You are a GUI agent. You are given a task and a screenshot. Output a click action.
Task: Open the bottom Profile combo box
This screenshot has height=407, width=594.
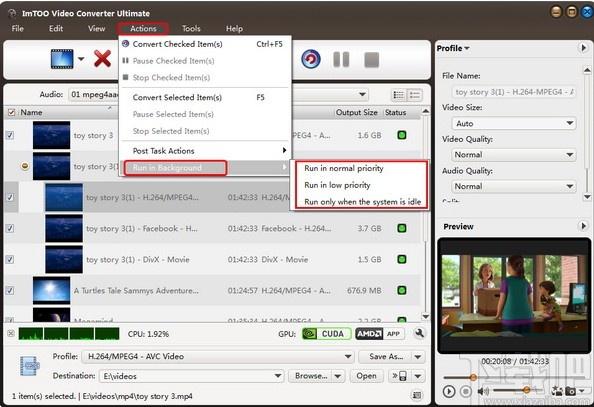pyautogui.click(x=219, y=357)
